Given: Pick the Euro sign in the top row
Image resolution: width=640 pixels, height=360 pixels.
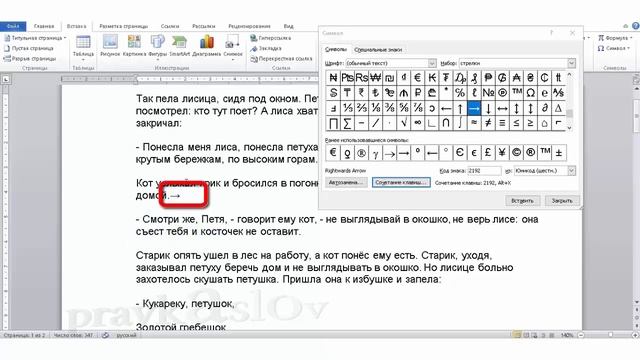Looking at the screenshot, I should tap(418, 78).
